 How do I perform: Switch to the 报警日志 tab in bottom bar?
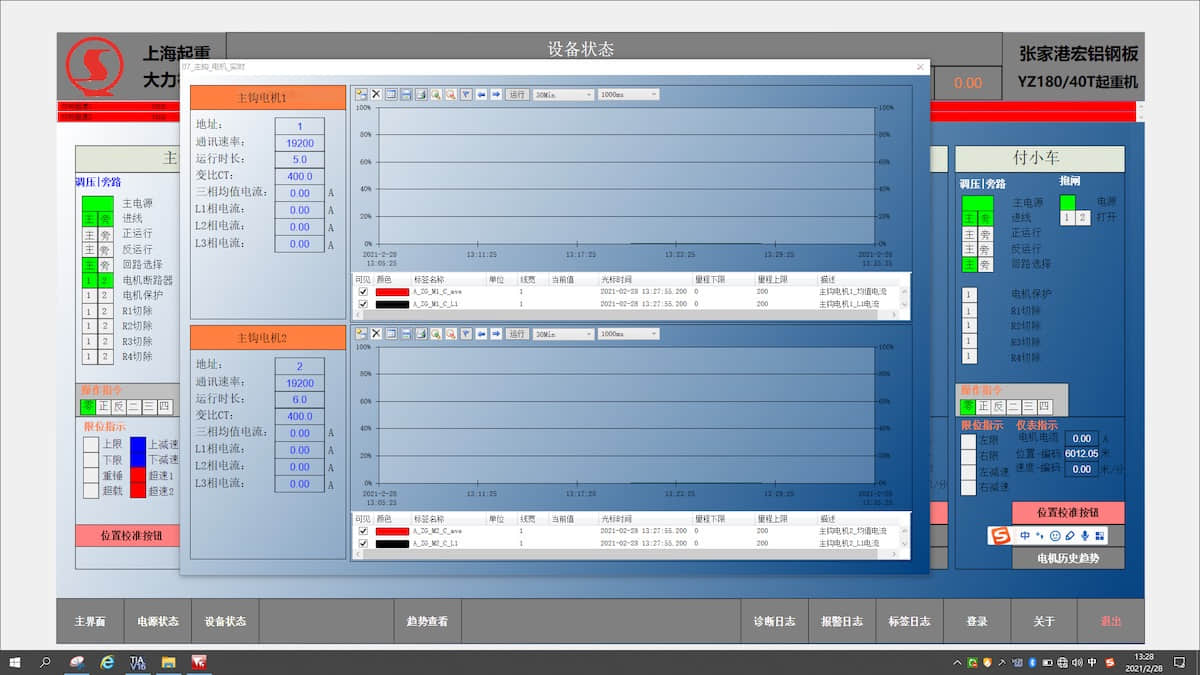coord(842,621)
